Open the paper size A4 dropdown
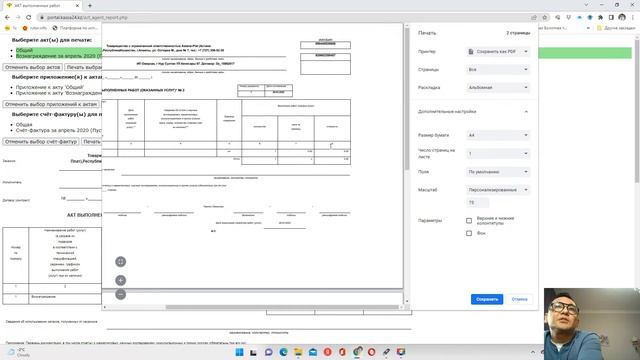640x360 pixels. (498, 135)
